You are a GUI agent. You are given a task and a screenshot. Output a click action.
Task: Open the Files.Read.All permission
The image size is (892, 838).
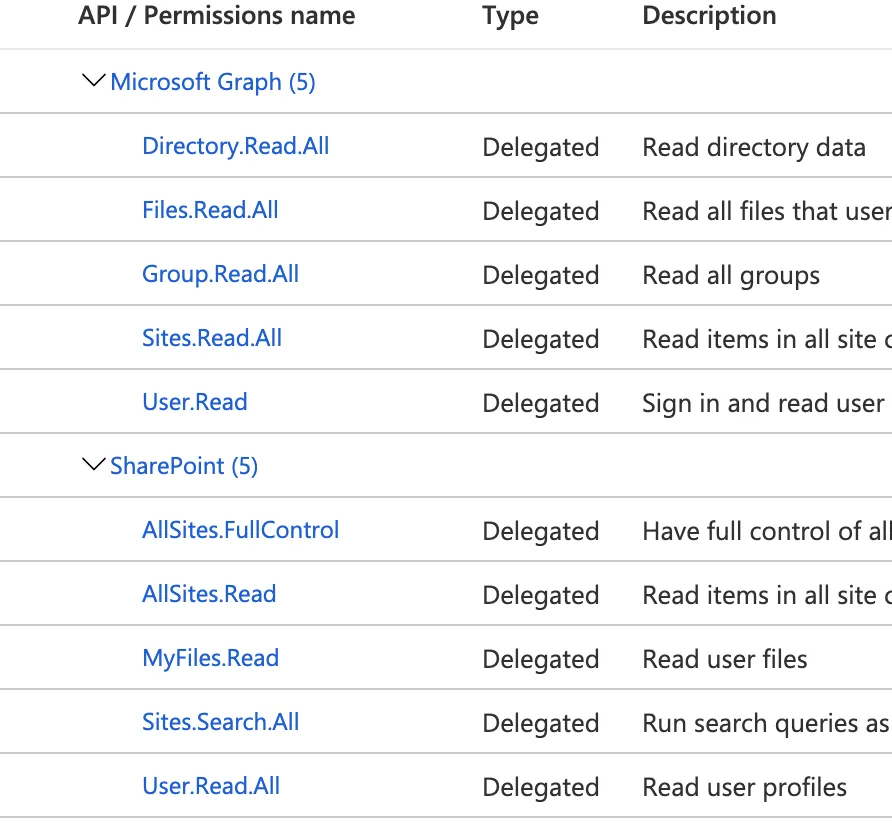[210, 210]
